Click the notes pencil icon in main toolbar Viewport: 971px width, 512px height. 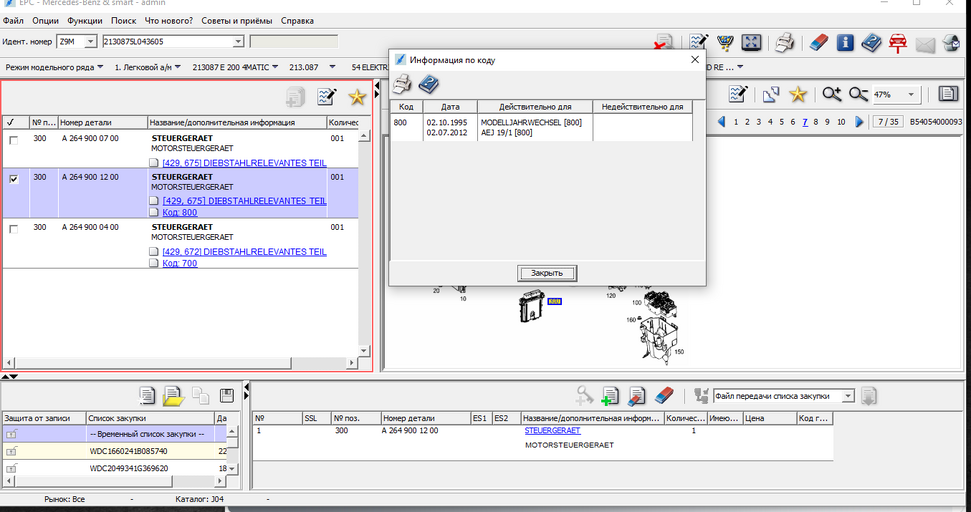click(699, 43)
